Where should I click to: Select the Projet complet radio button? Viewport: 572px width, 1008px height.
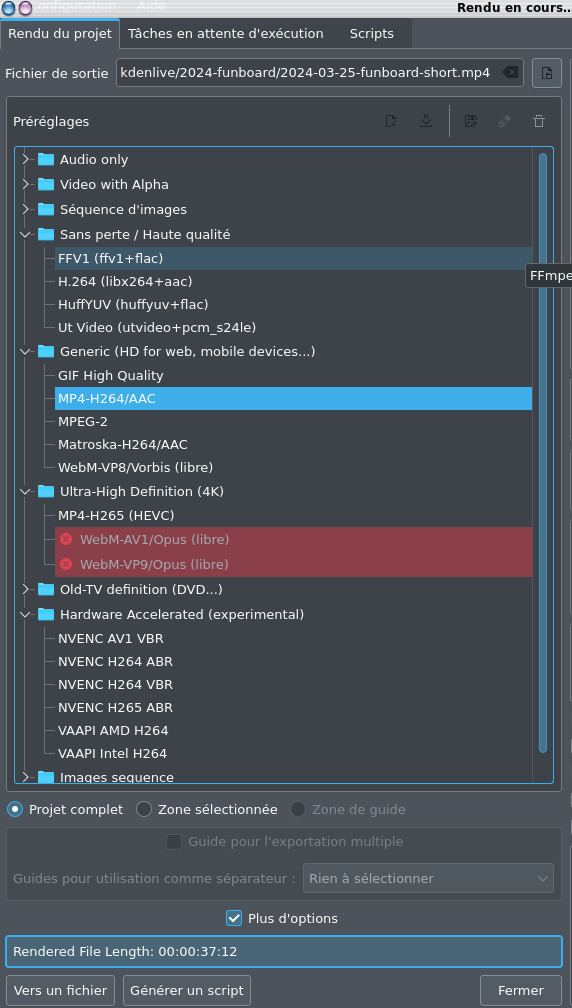click(15, 809)
